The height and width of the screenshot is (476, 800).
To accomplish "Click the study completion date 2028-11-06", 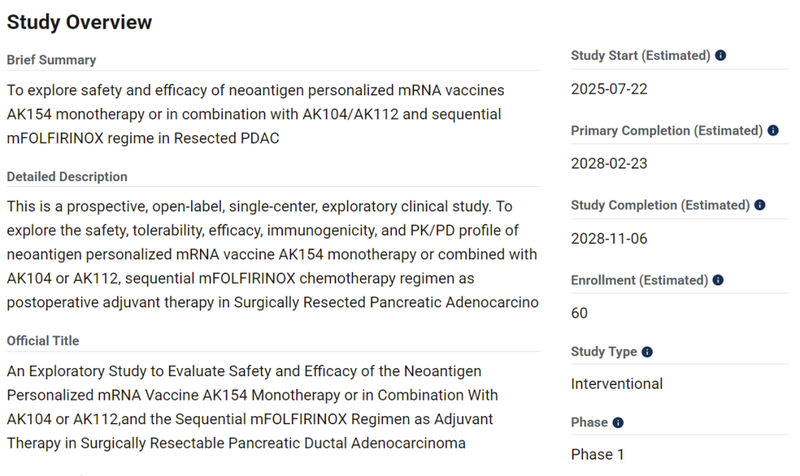I will 609,238.
